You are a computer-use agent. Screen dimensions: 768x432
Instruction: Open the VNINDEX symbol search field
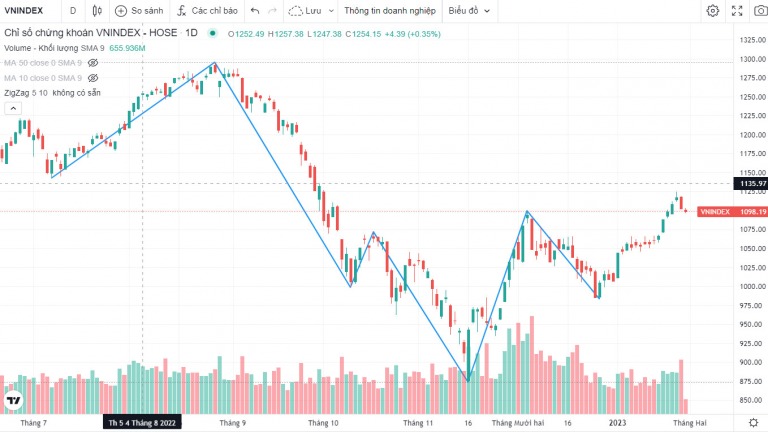(x=24, y=10)
